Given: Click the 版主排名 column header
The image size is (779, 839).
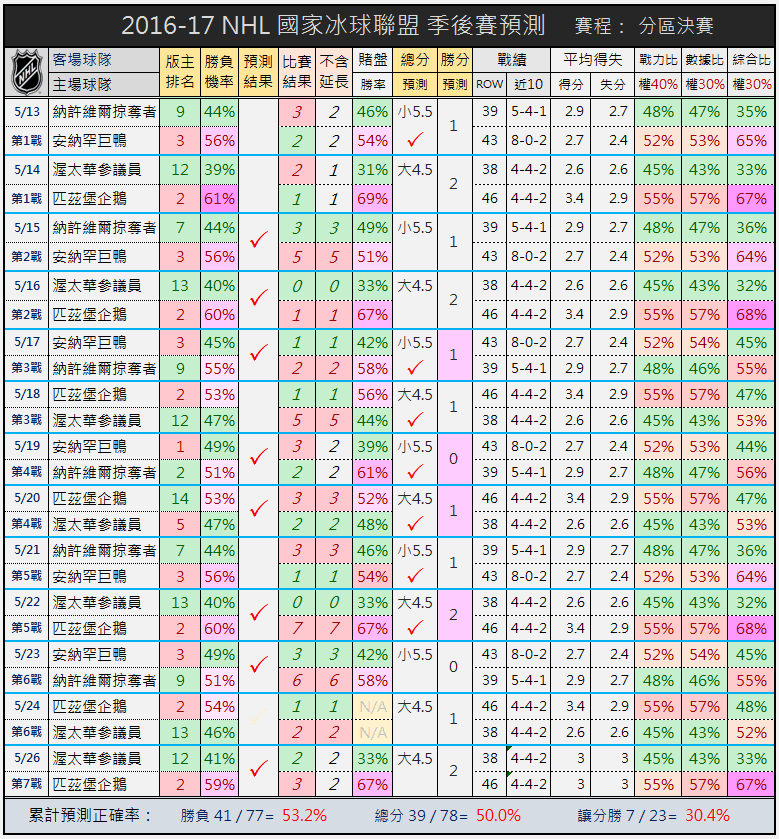Looking at the screenshot, I should (180, 72).
